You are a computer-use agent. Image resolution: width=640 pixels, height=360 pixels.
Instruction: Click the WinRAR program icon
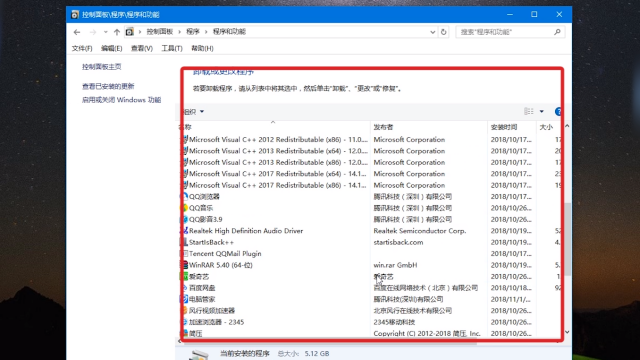185,265
